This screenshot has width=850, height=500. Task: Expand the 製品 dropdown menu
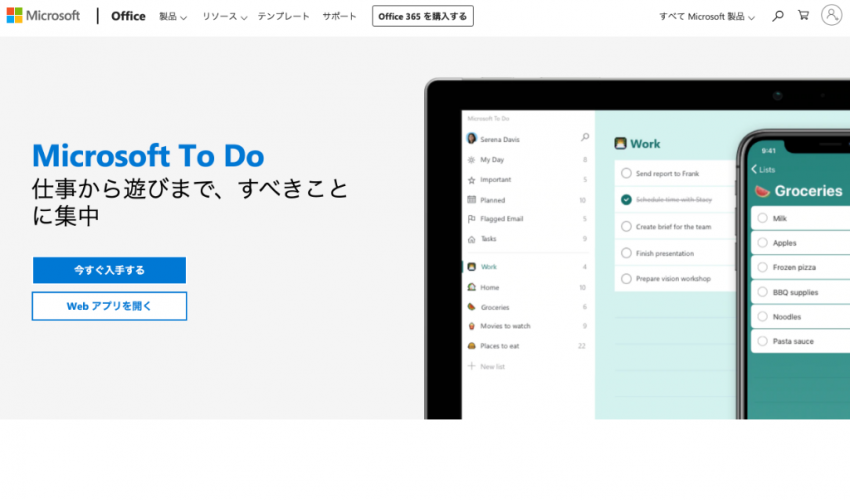173,17
